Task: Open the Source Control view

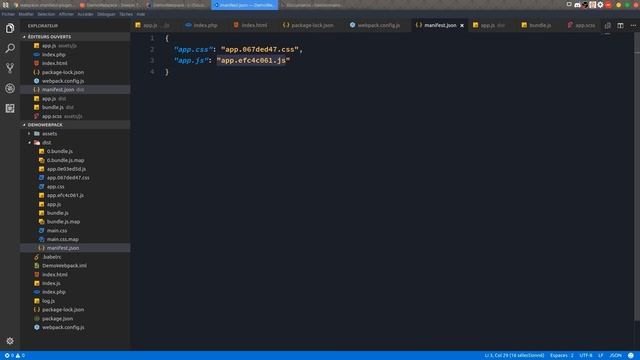Action: click(10, 68)
